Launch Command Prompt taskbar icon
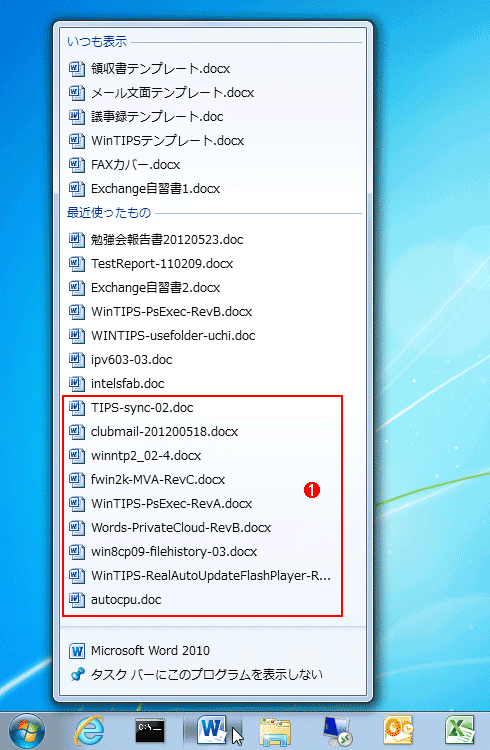Viewport: 490px width, 750px height. click(150, 731)
